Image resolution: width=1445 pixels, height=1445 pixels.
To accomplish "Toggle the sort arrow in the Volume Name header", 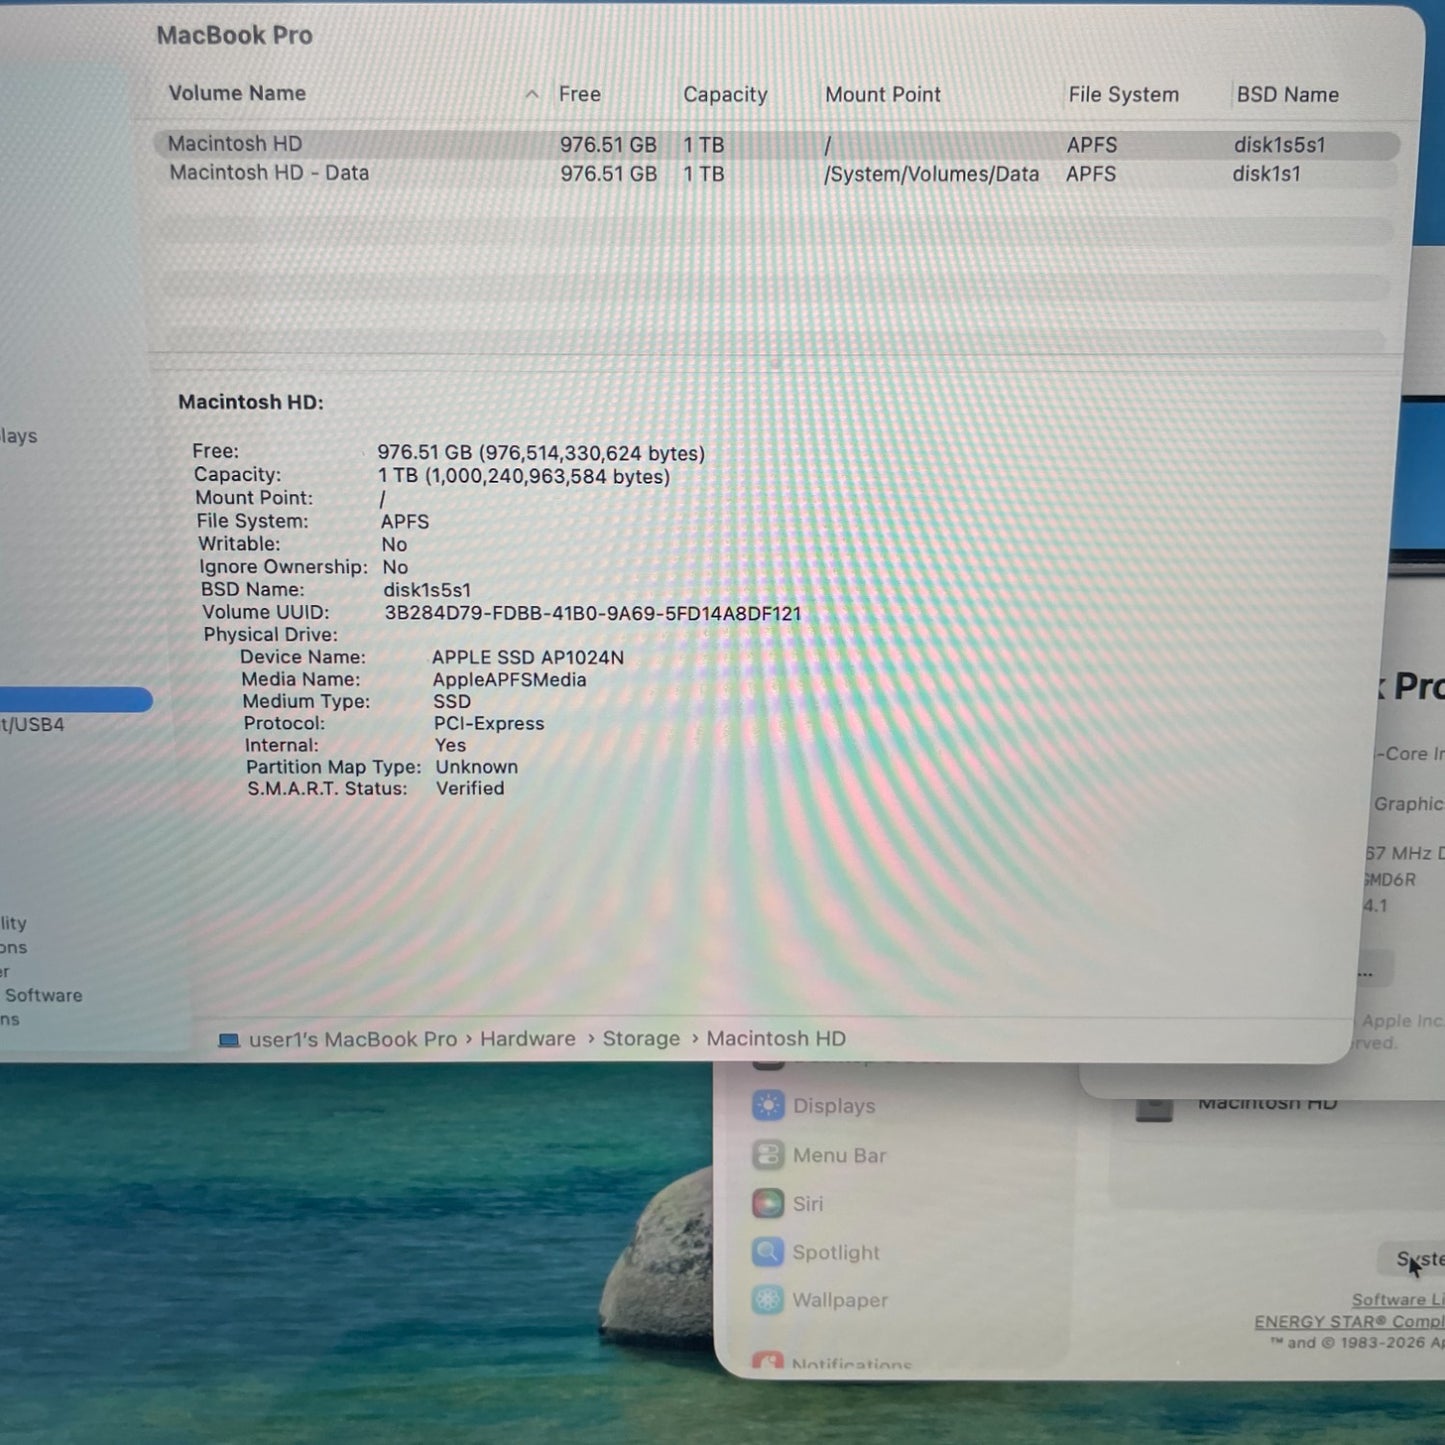I will point(532,94).
